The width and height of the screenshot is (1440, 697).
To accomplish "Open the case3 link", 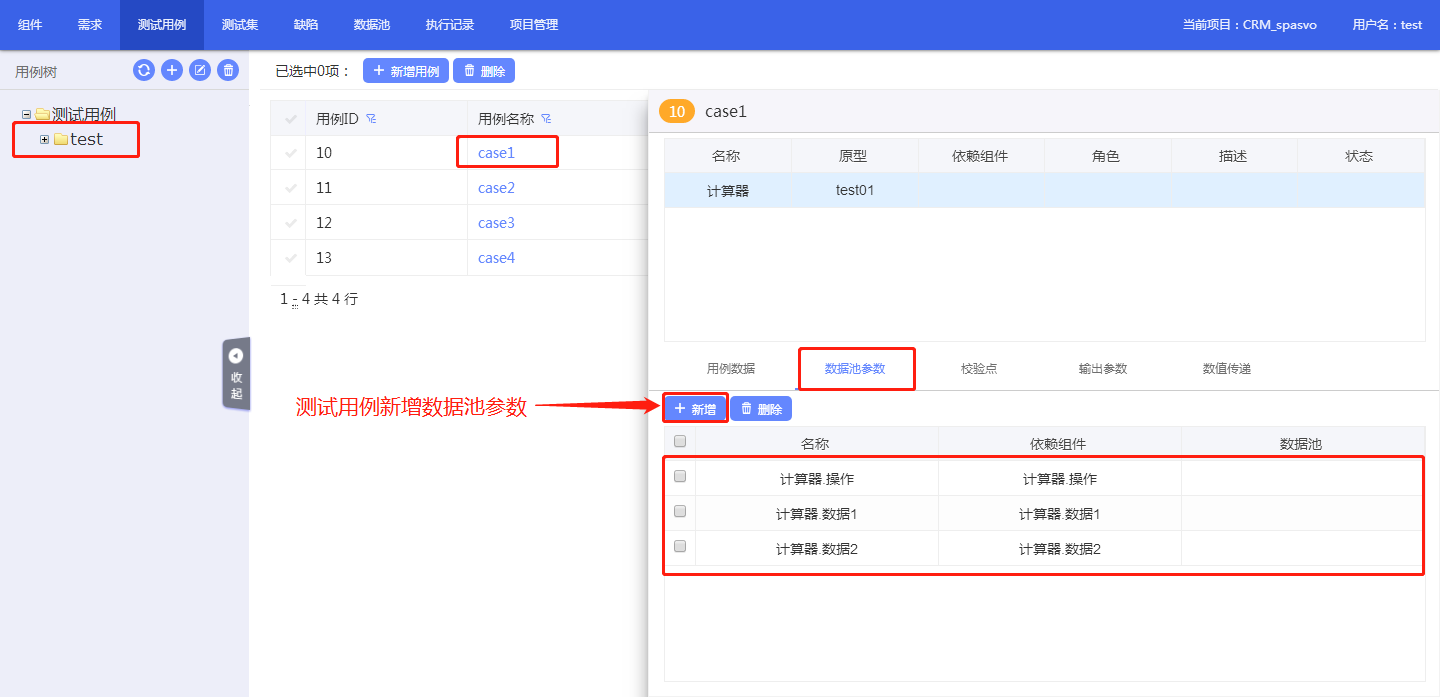I will tap(496, 223).
